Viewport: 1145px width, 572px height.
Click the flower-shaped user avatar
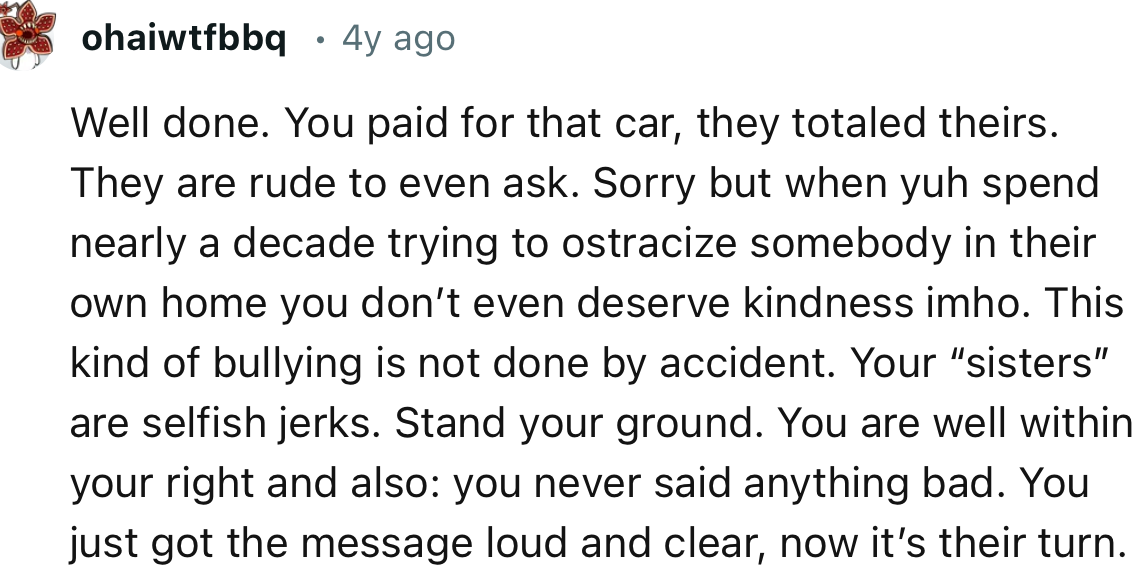pos(30,37)
